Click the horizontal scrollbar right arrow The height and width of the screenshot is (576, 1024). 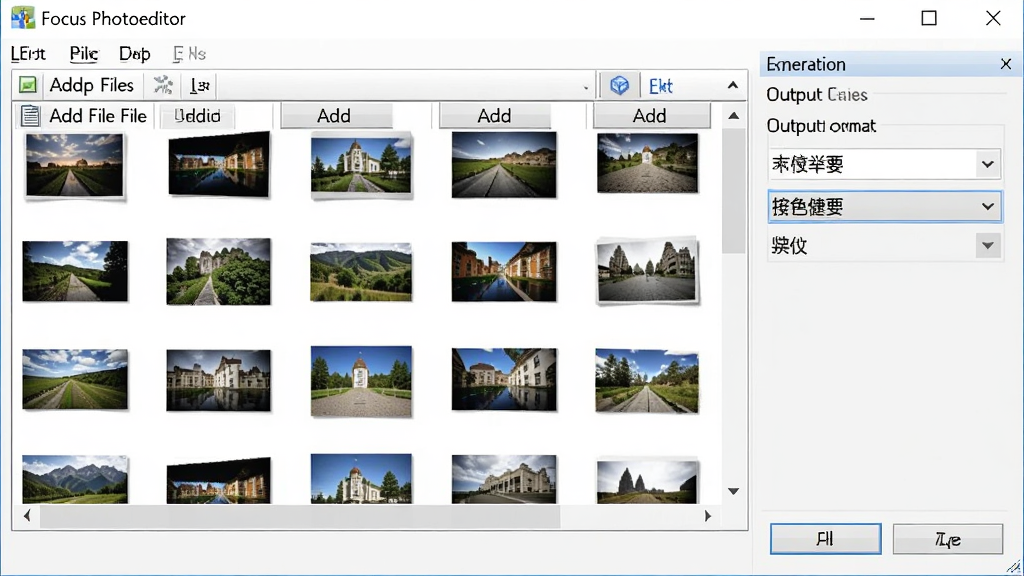[707, 516]
